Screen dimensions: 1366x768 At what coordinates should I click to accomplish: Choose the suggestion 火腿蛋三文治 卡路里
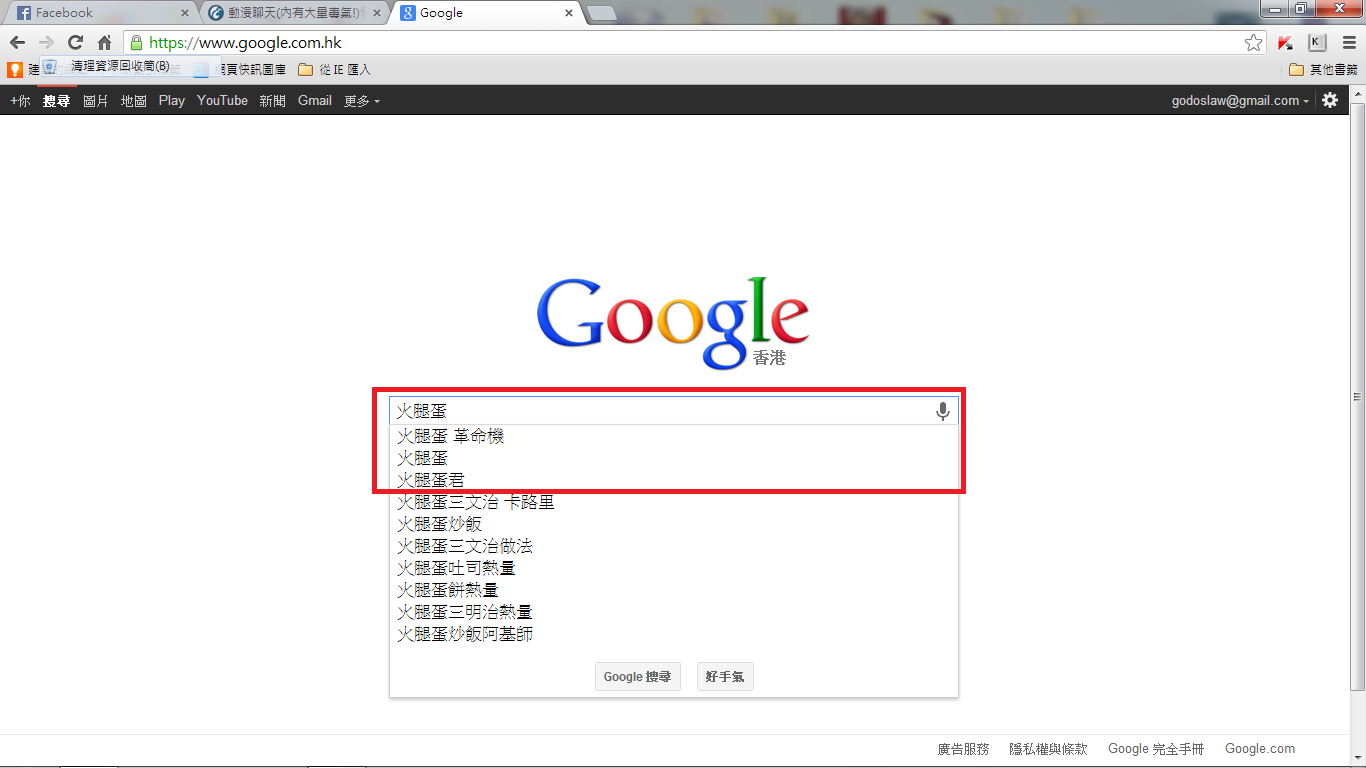pos(673,502)
